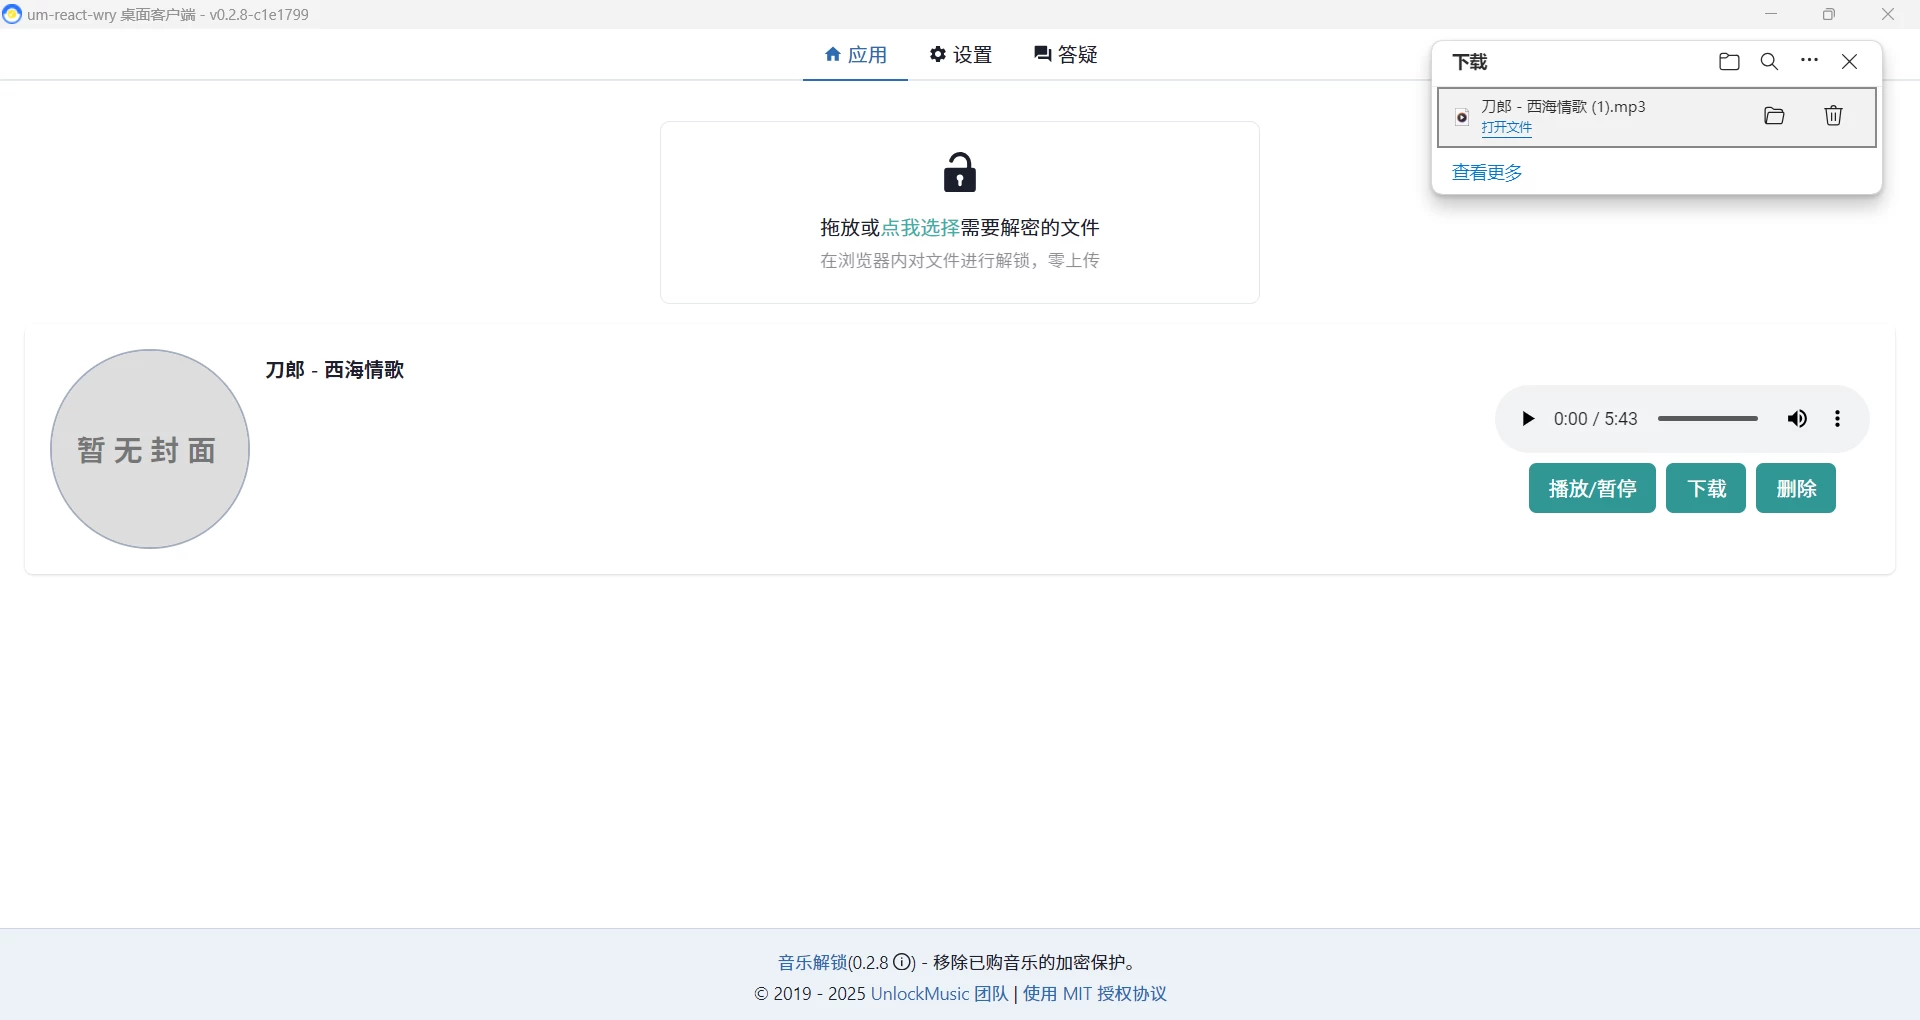Open downloads folder icon in 下载 panel header
The width and height of the screenshot is (1920, 1020).
[x=1729, y=62]
